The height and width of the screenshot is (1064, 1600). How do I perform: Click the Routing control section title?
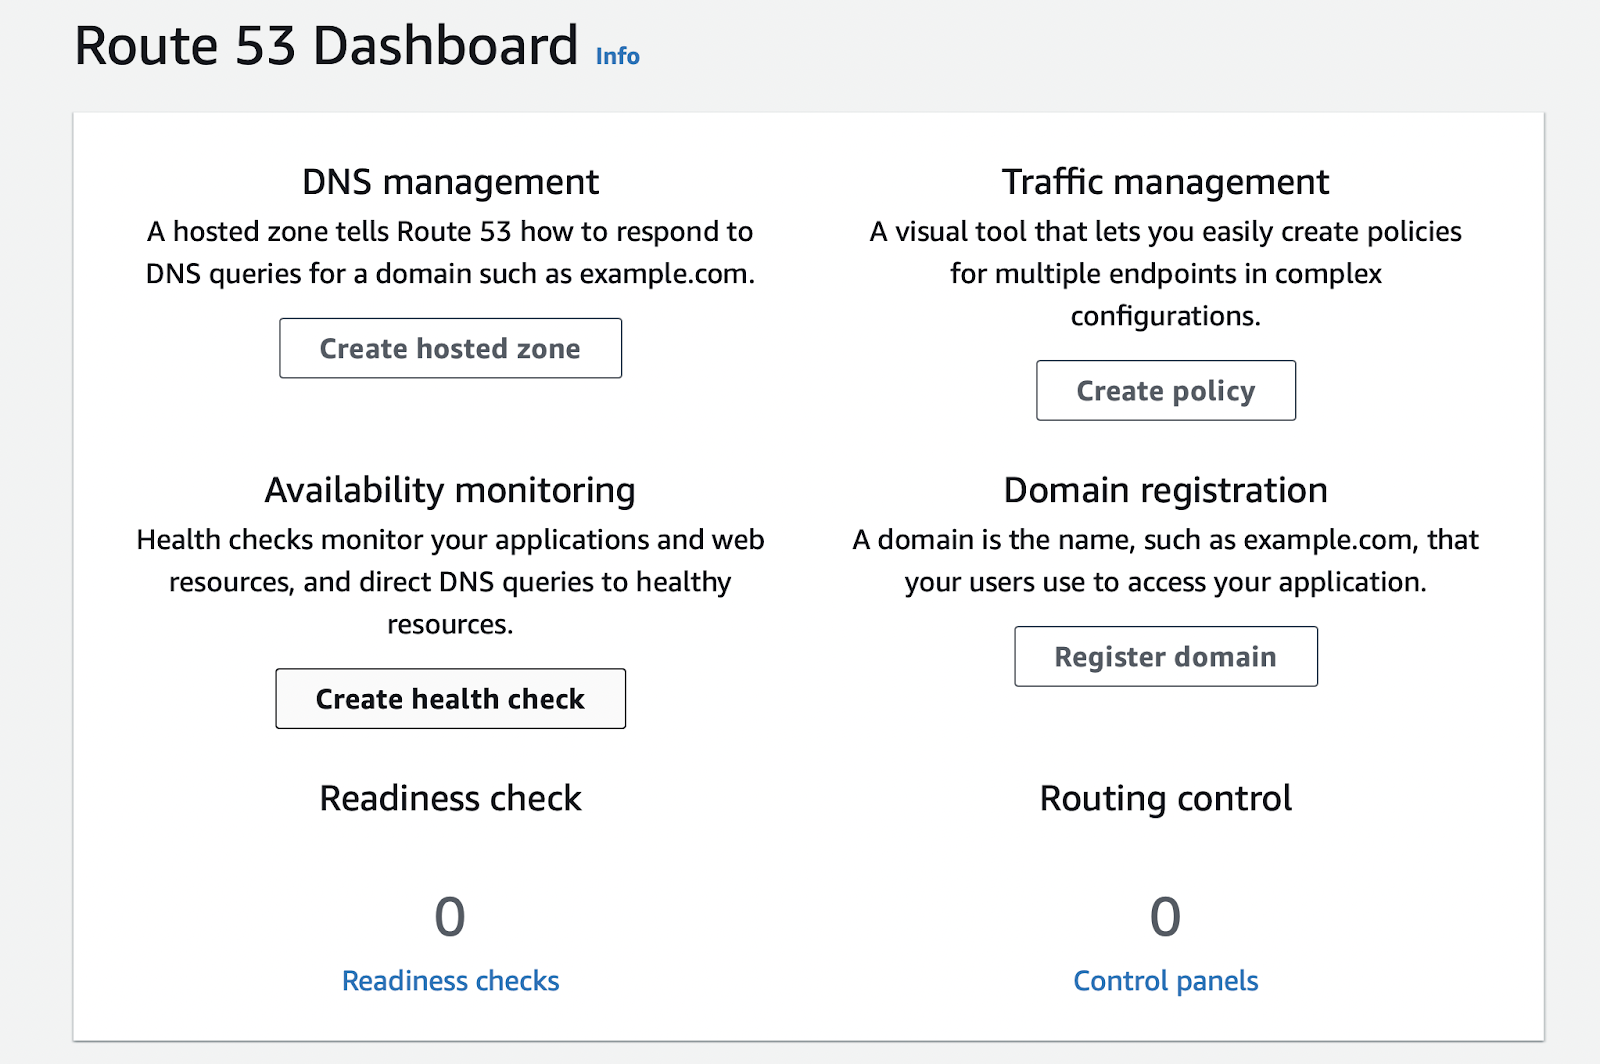[x=1166, y=798]
